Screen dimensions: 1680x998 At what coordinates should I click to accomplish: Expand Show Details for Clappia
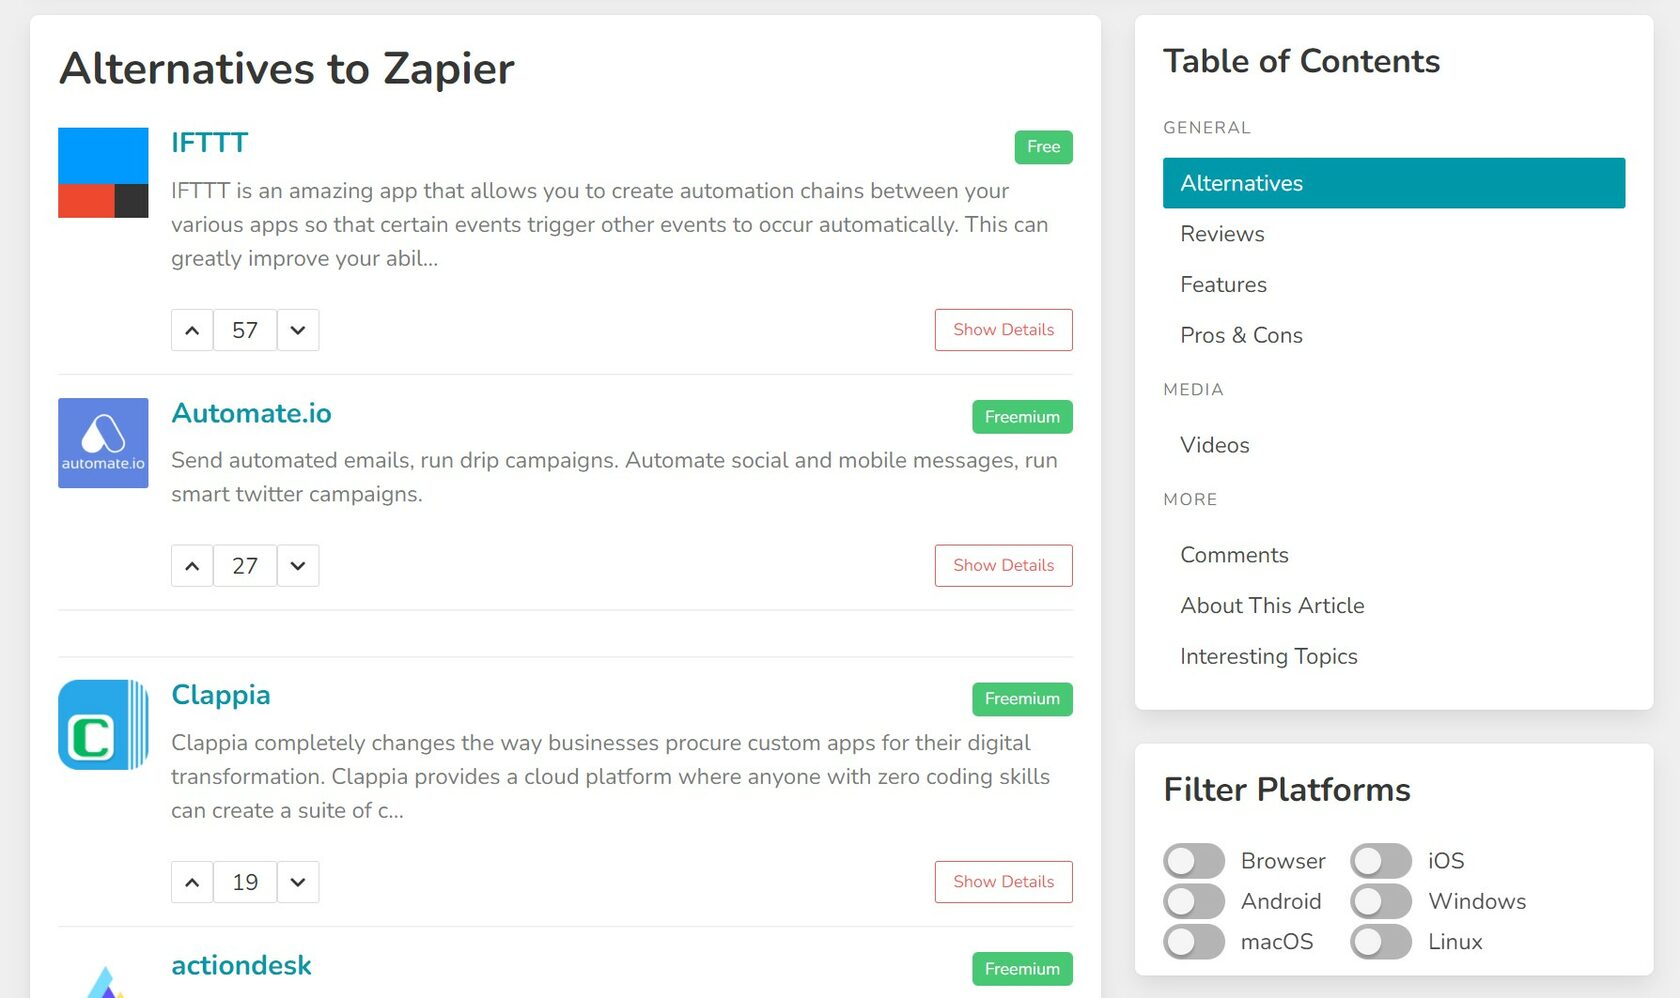pyautogui.click(x=1003, y=882)
